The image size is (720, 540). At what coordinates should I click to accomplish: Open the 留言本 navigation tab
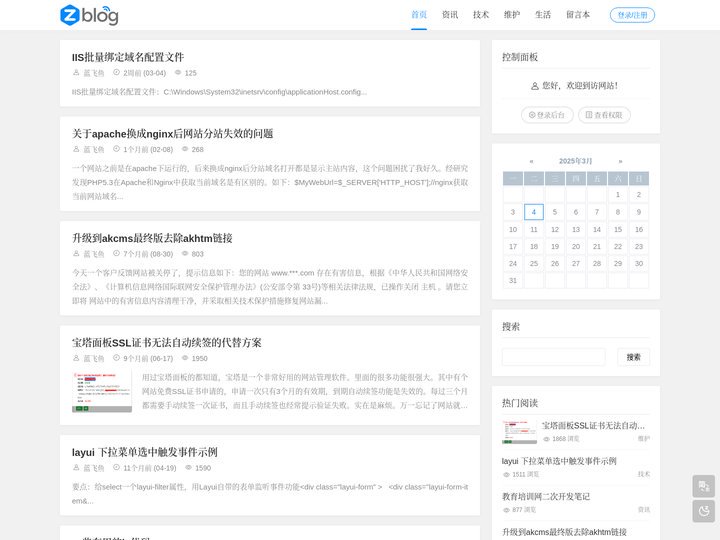[x=578, y=15]
